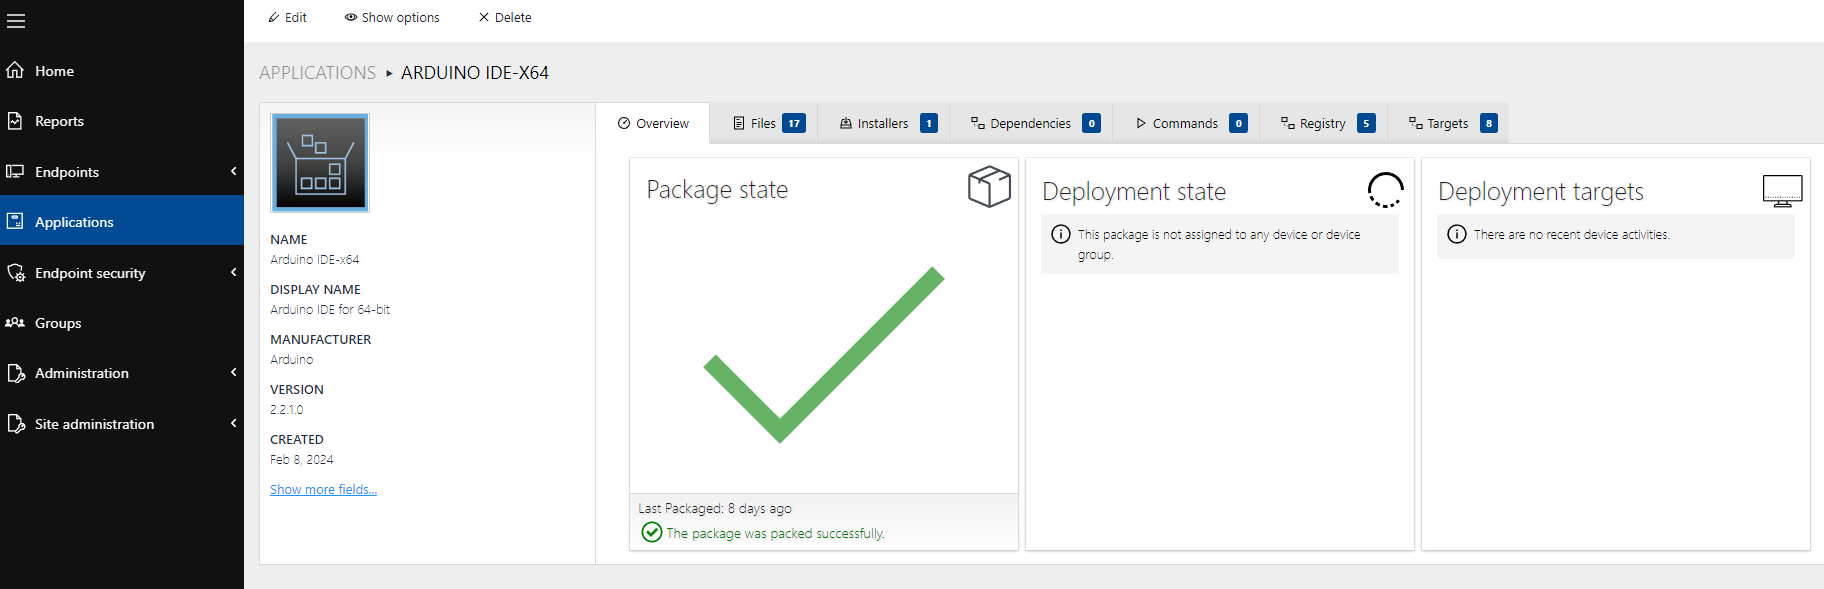The height and width of the screenshot is (589, 1824).
Task: Expand the Administration submenu arrow
Action: tap(233, 373)
